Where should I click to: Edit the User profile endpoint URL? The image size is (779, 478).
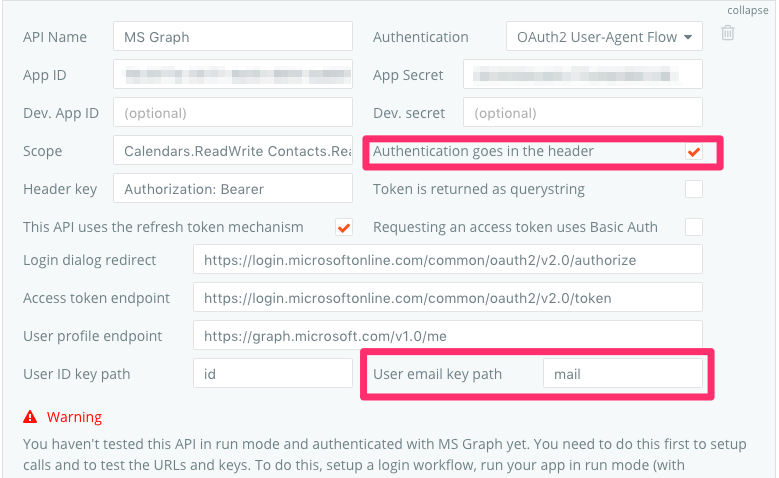pos(448,335)
